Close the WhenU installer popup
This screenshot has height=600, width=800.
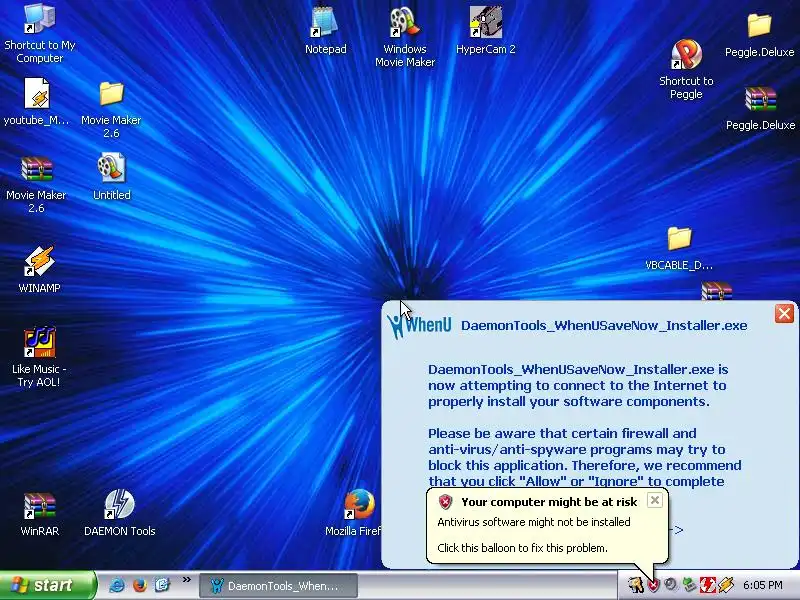(x=784, y=313)
